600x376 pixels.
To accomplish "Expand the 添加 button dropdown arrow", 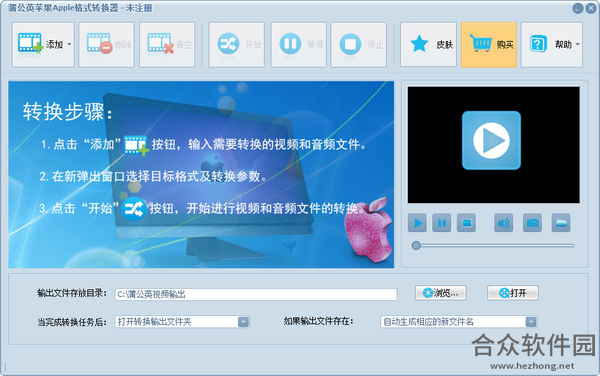I will (69, 44).
